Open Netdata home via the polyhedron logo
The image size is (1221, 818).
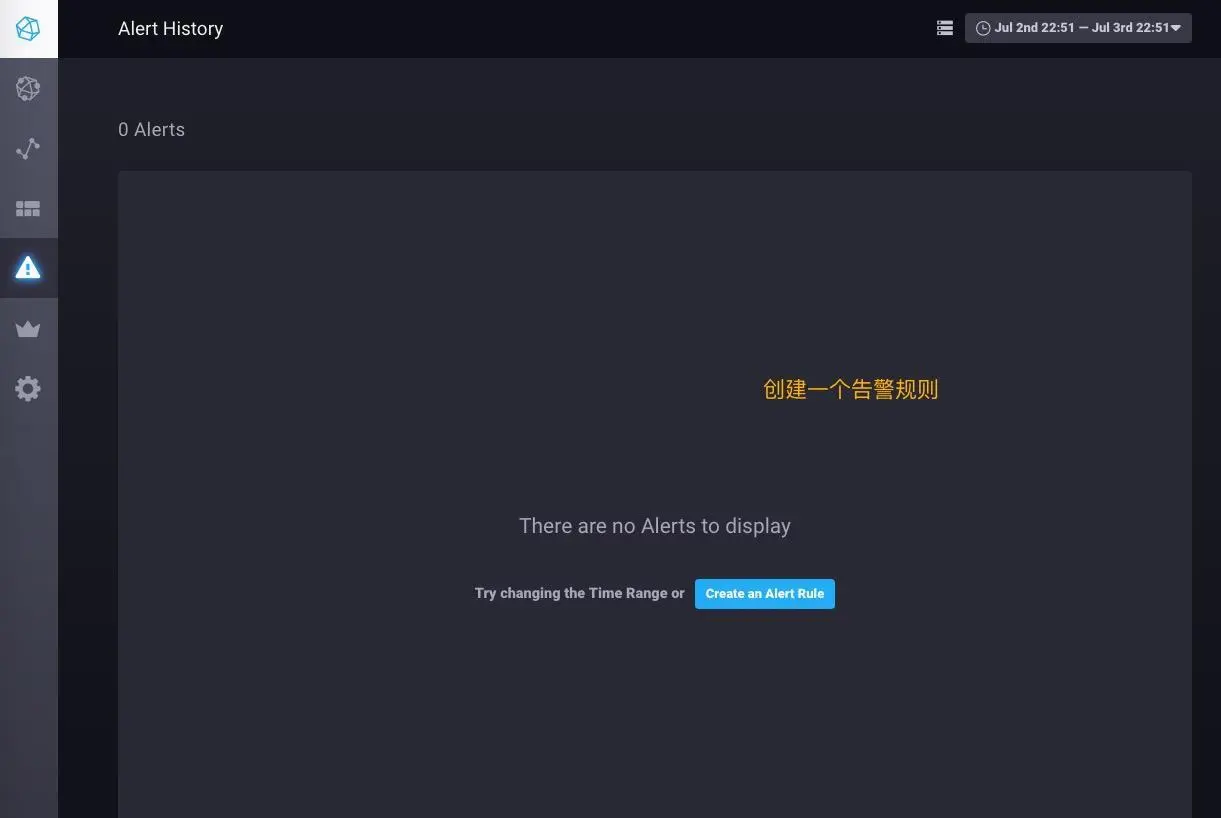28,28
